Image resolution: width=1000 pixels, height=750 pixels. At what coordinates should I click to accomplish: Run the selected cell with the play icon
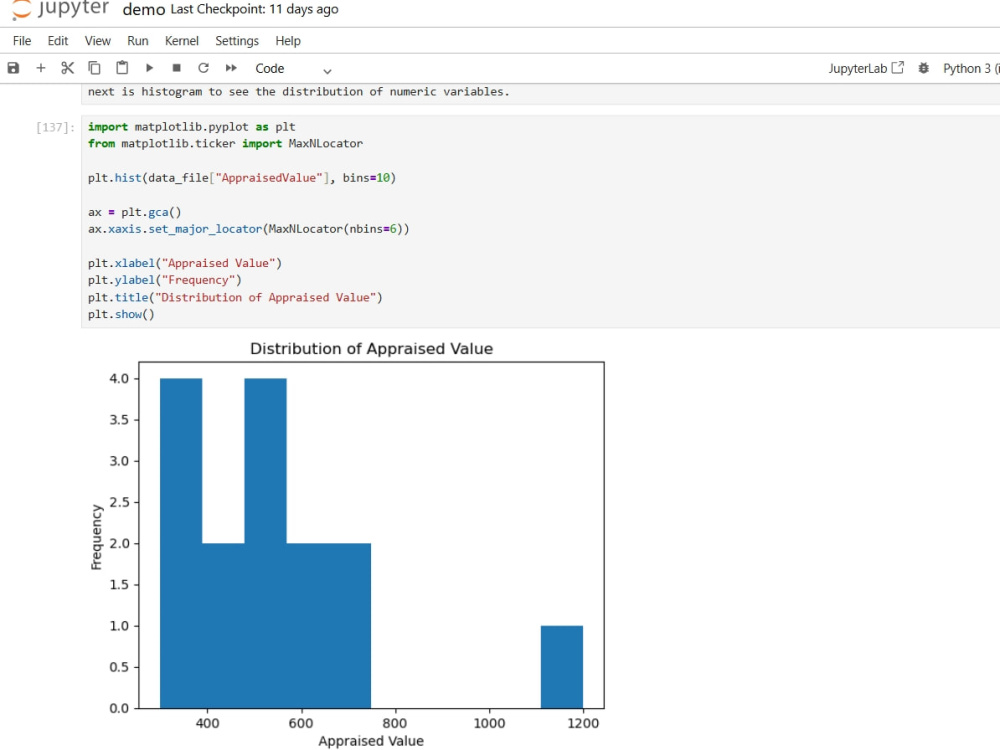pyautogui.click(x=149, y=68)
